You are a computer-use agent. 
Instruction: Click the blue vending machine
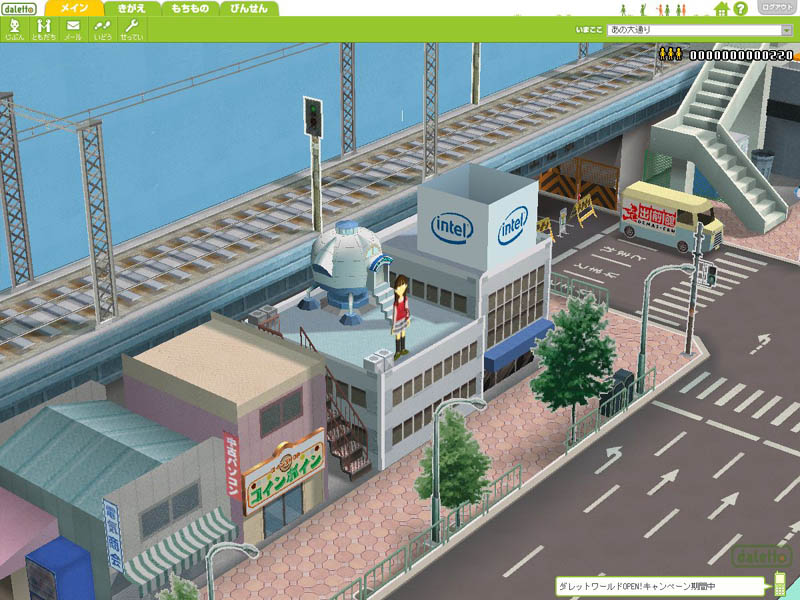coord(60,569)
